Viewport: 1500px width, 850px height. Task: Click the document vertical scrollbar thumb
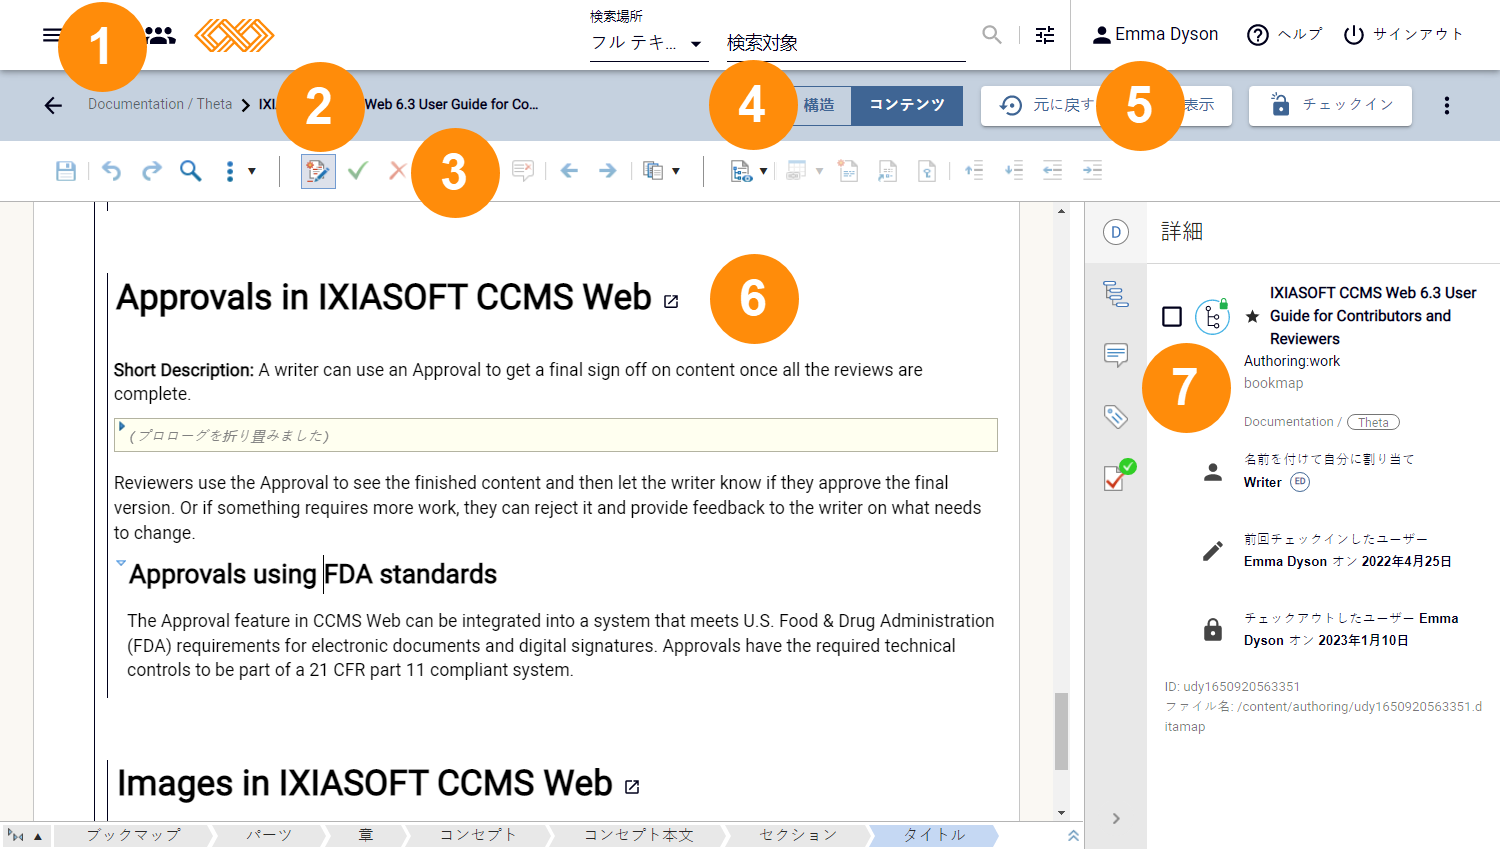[1061, 731]
